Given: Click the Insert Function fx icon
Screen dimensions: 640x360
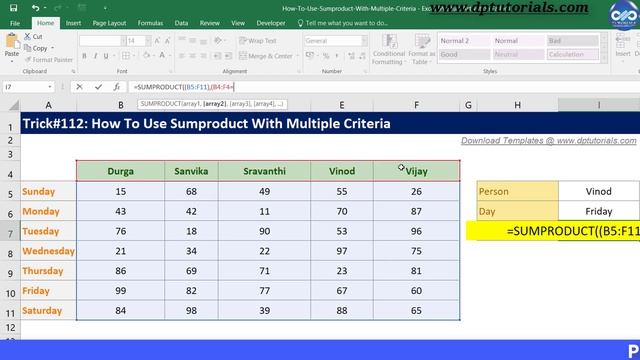Looking at the screenshot, I should point(117,87).
